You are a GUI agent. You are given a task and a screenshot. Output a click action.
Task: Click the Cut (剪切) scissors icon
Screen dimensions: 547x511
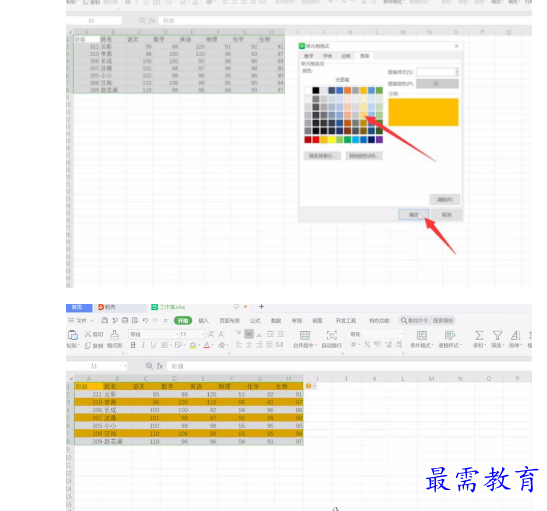[x=88, y=334]
